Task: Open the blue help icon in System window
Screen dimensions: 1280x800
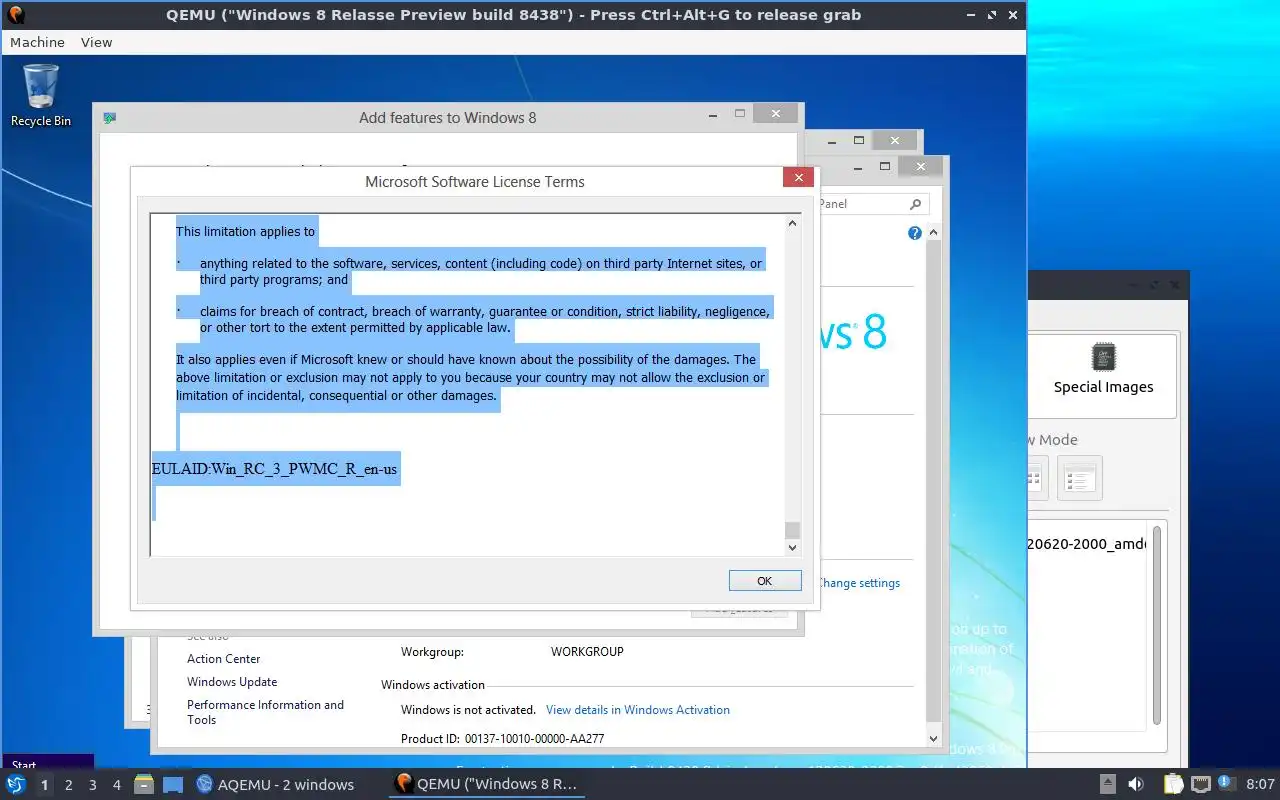Action: (x=914, y=233)
